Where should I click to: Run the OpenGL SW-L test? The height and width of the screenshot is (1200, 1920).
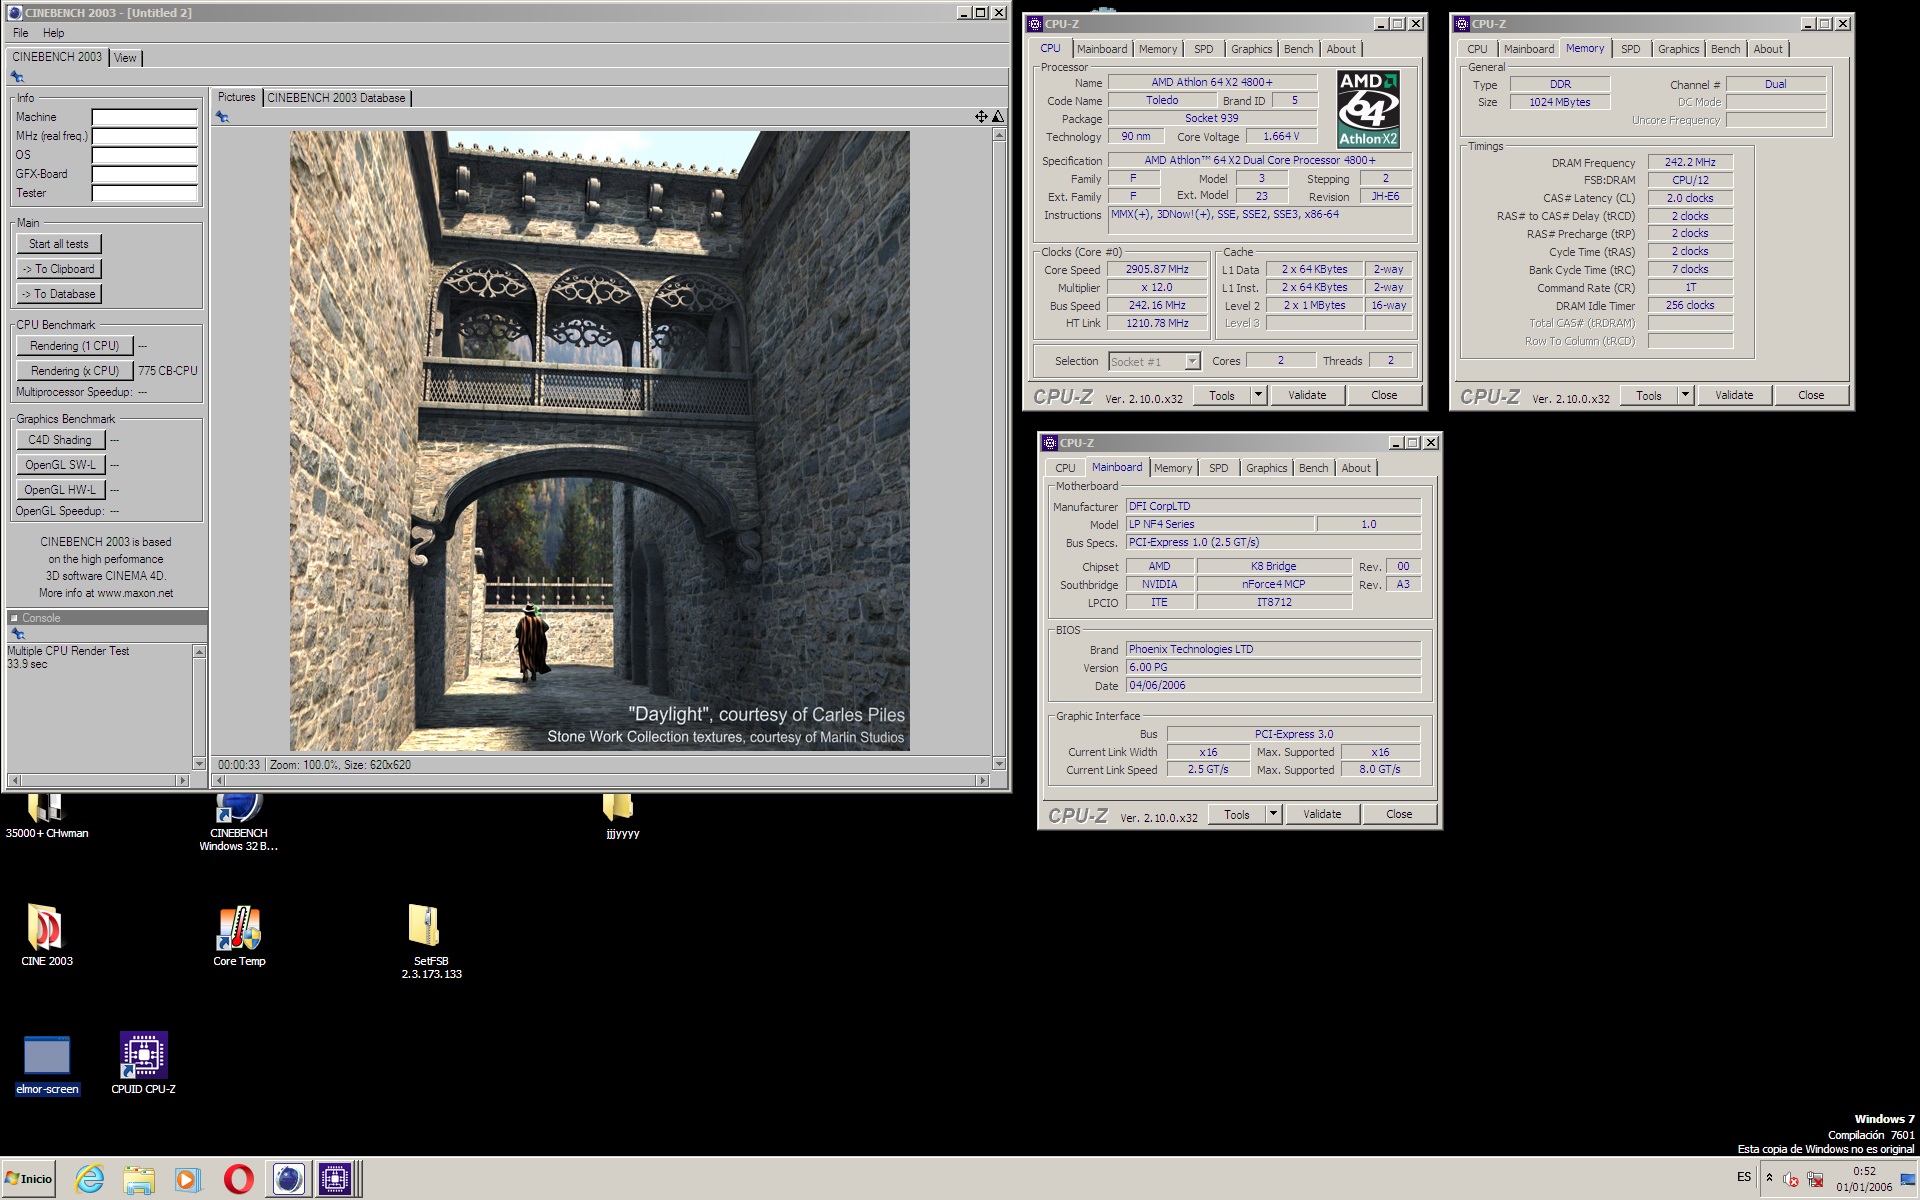(x=60, y=465)
